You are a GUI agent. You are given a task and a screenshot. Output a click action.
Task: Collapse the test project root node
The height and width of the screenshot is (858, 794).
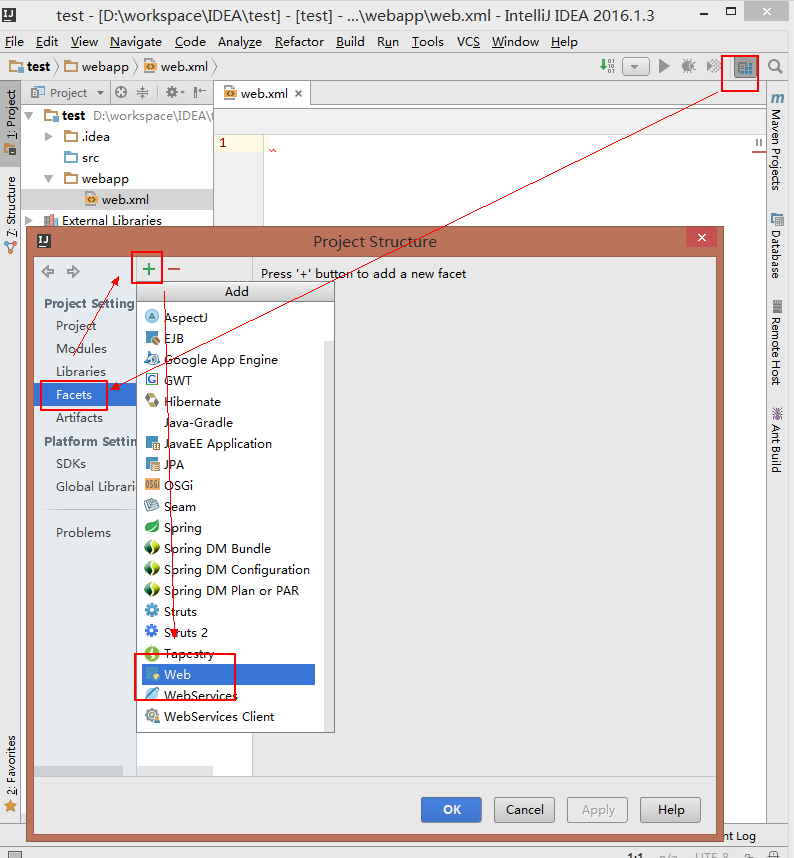[x=30, y=115]
